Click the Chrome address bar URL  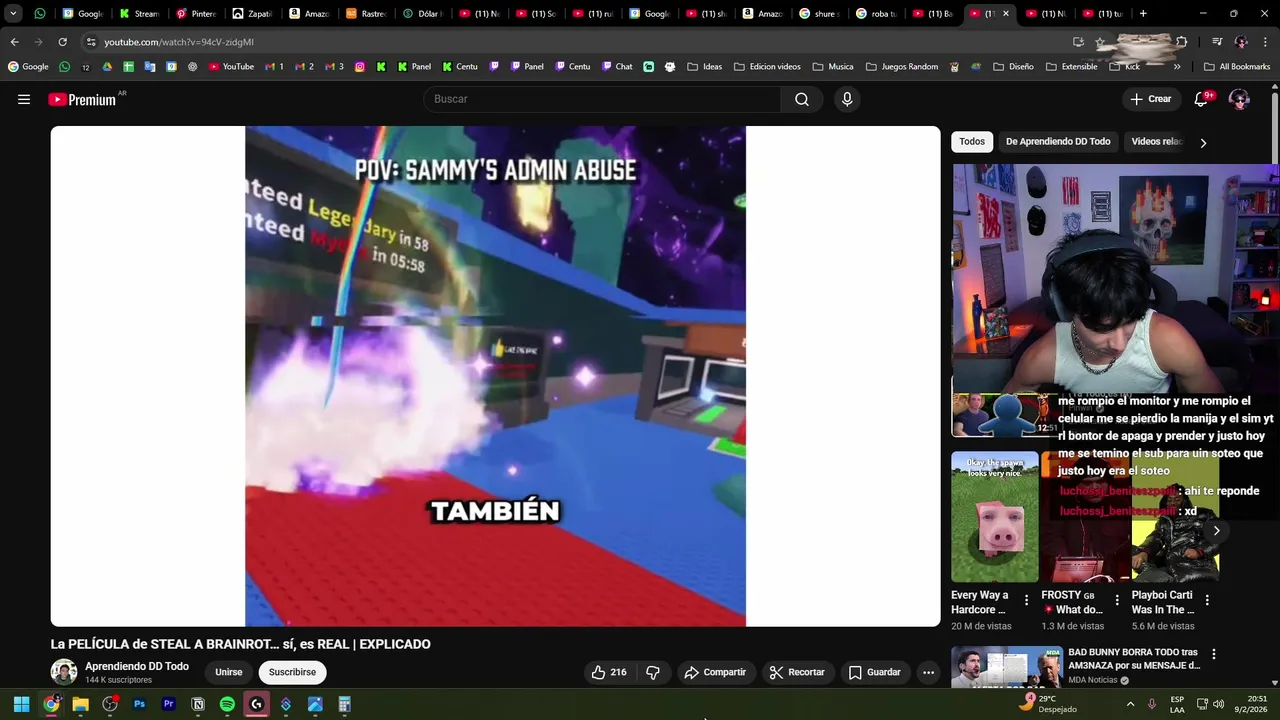coord(179,42)
